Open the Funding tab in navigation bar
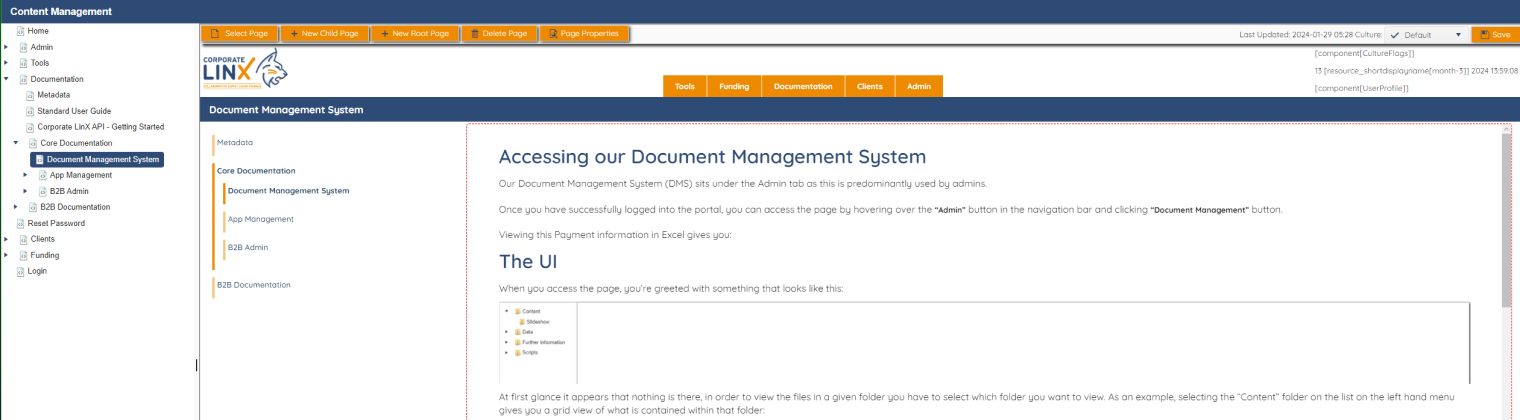This screenshot has height=420, width=1520. (735, 87)
